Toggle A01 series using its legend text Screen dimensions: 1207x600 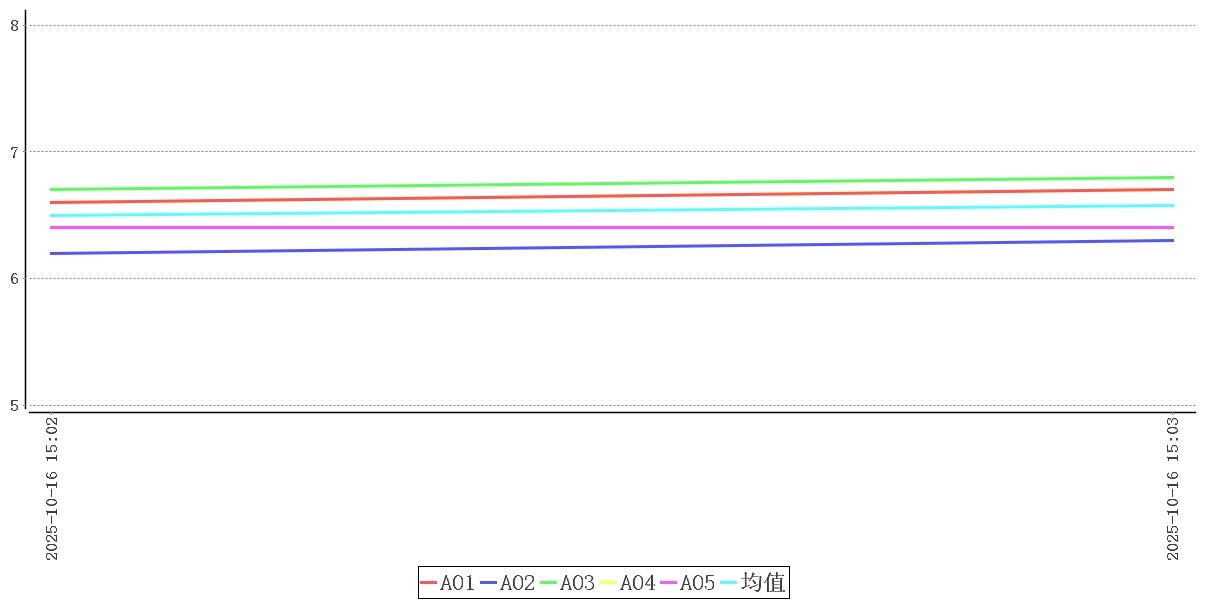pyautogui.click(x=458, y=583)
